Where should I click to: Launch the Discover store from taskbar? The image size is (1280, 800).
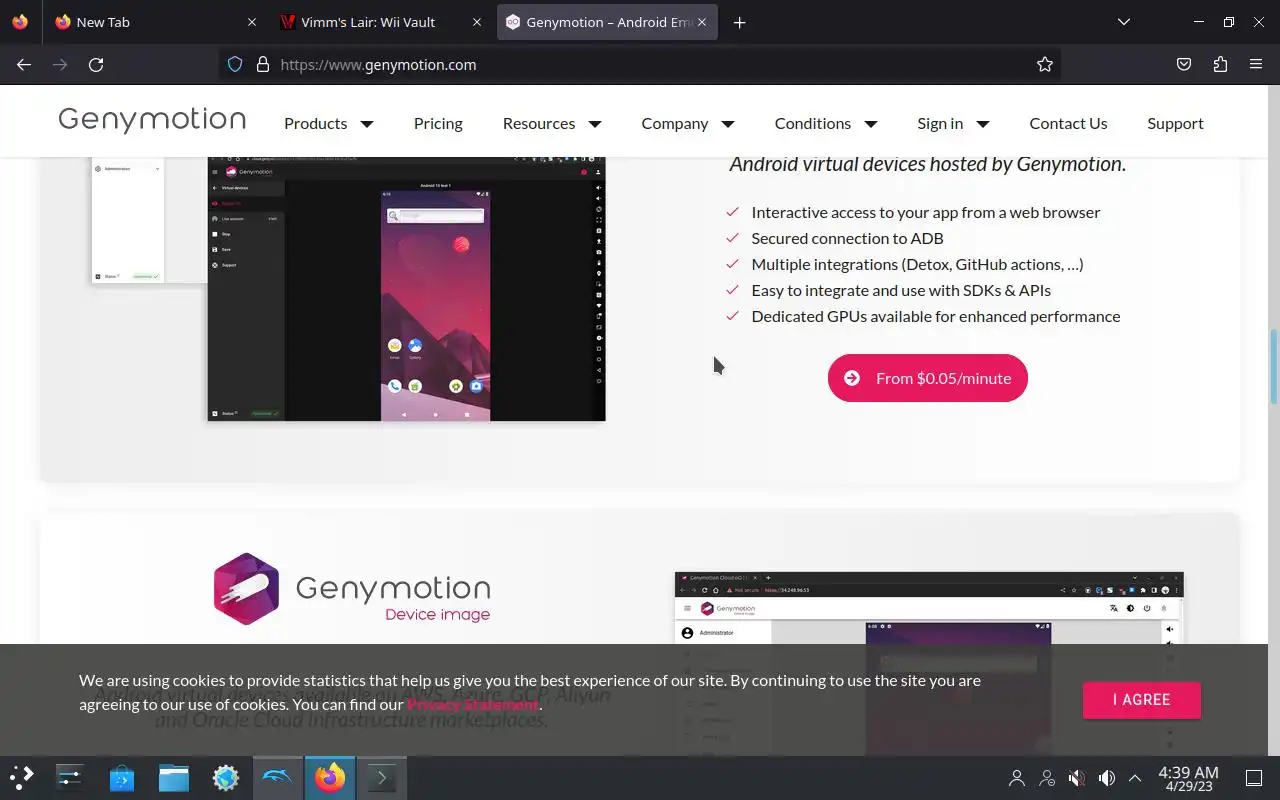tap(122, 777)
